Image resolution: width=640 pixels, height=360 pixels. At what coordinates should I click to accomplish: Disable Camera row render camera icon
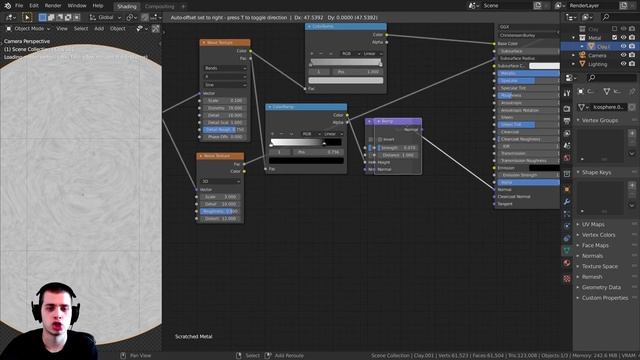(632, 55)
